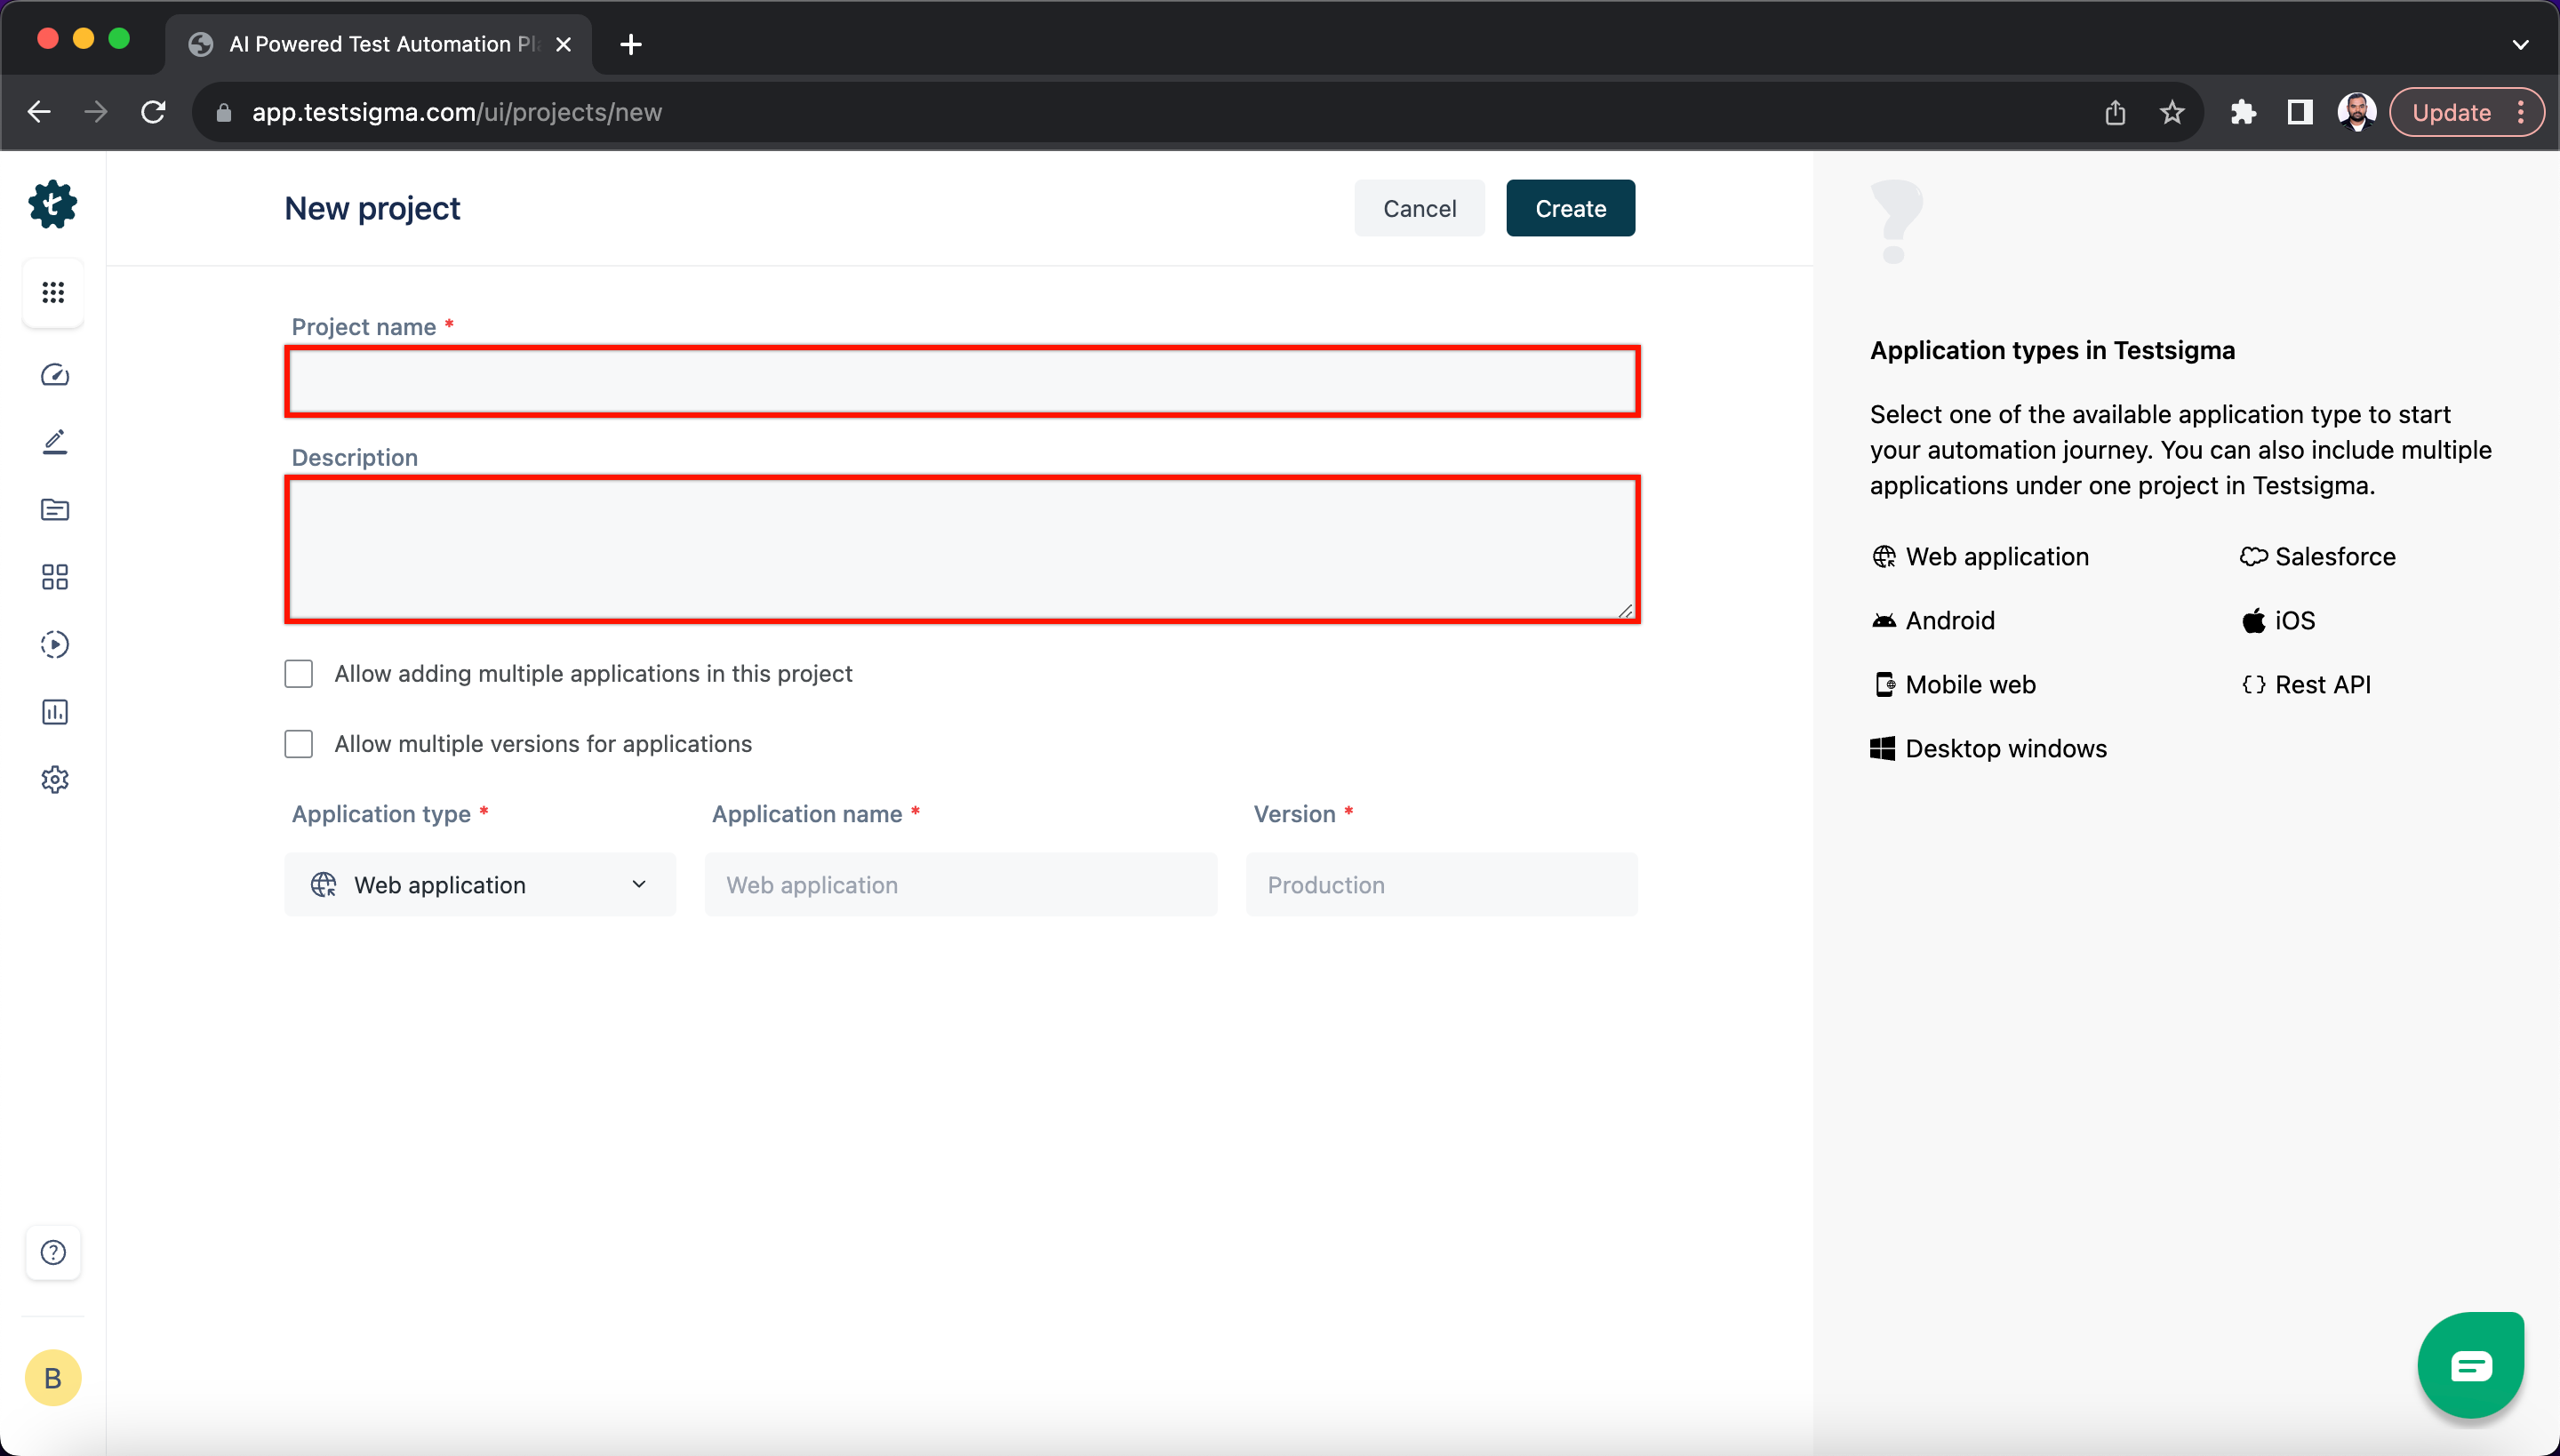The image size is (2560, 1456).
Task: Focus the Version input field
Action: tap(1441, 884)
